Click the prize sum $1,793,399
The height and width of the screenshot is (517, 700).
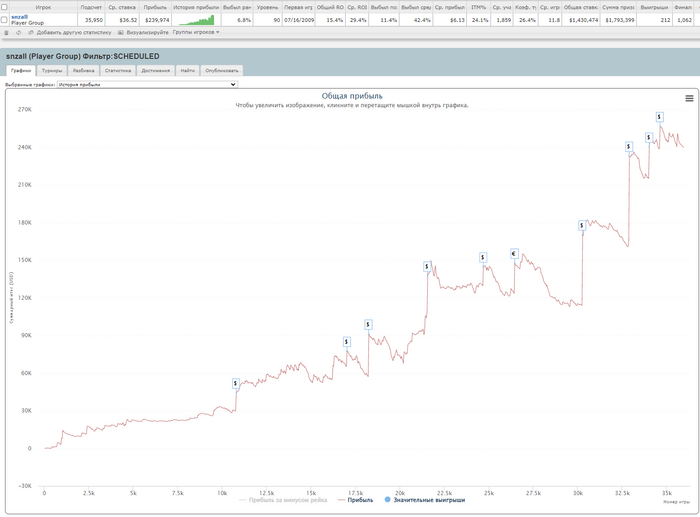click(x=620, y=20)
